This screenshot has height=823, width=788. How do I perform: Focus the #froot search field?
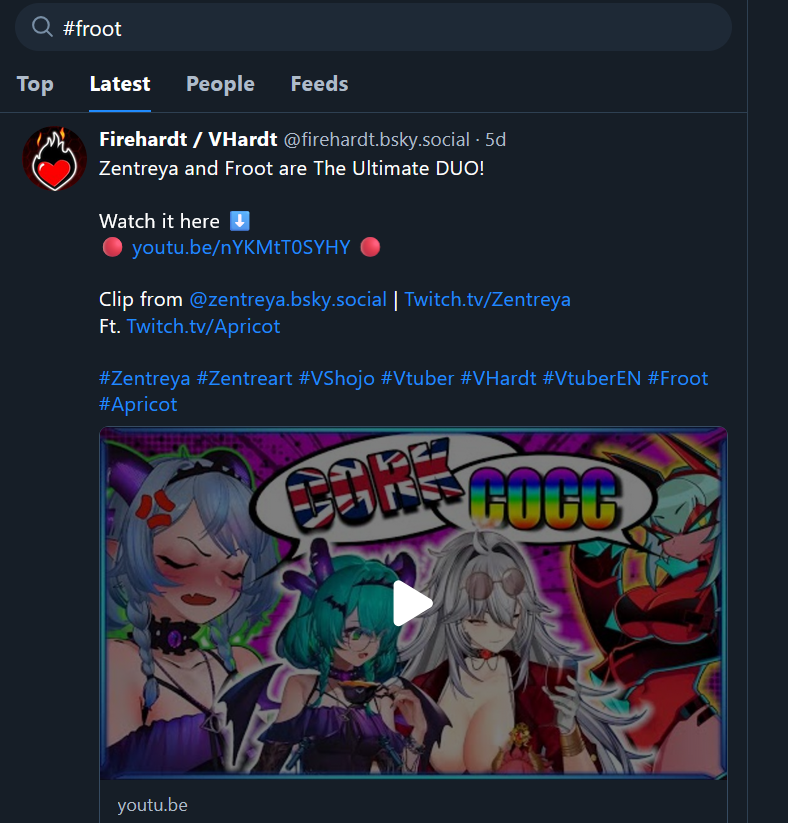373,27
